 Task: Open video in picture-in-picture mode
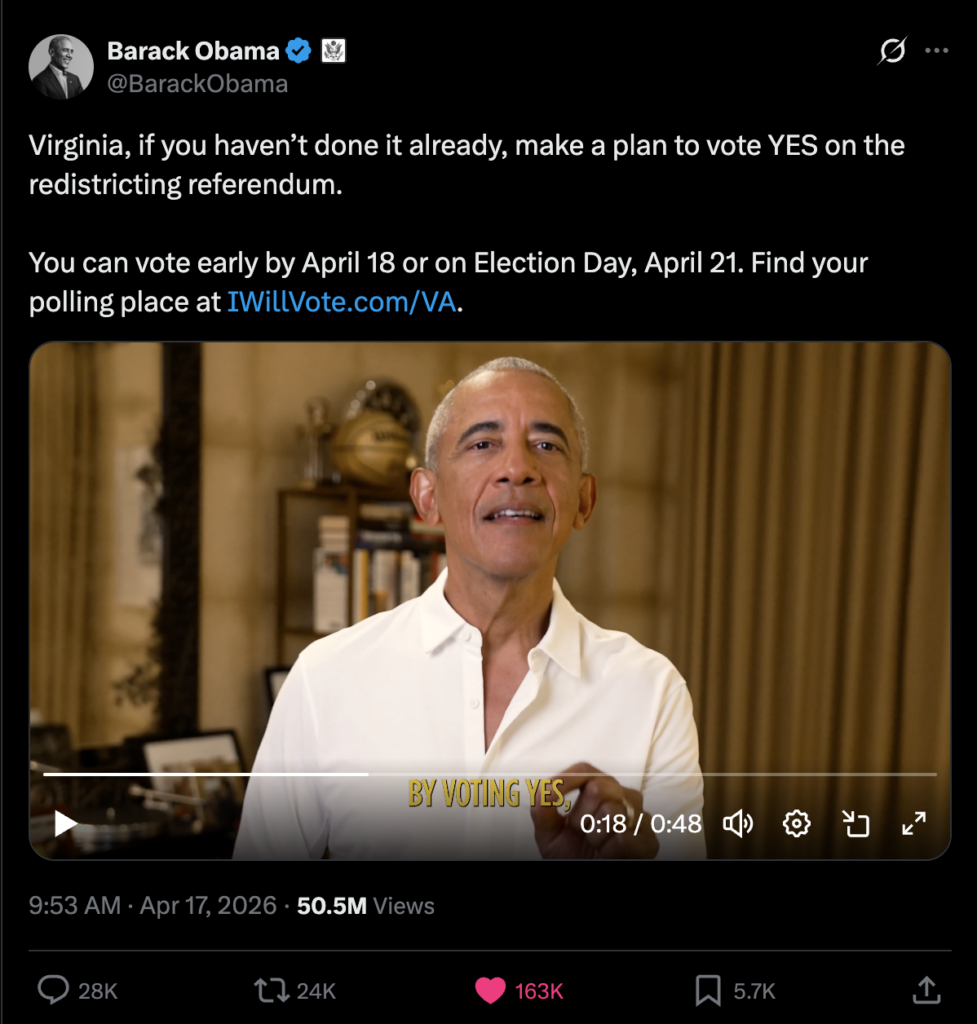click(x=855, y=823)
